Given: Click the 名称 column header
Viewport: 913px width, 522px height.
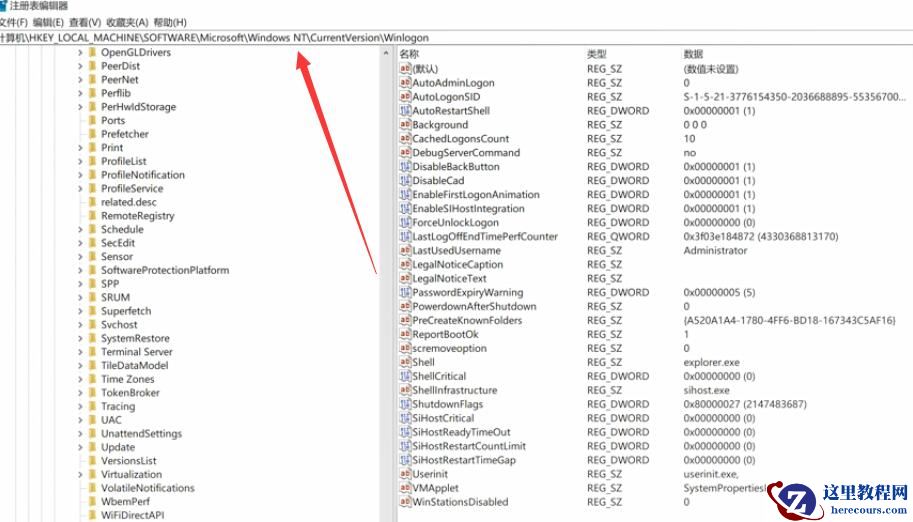Looking at the screenshot, I should click(x=409, y=54).
